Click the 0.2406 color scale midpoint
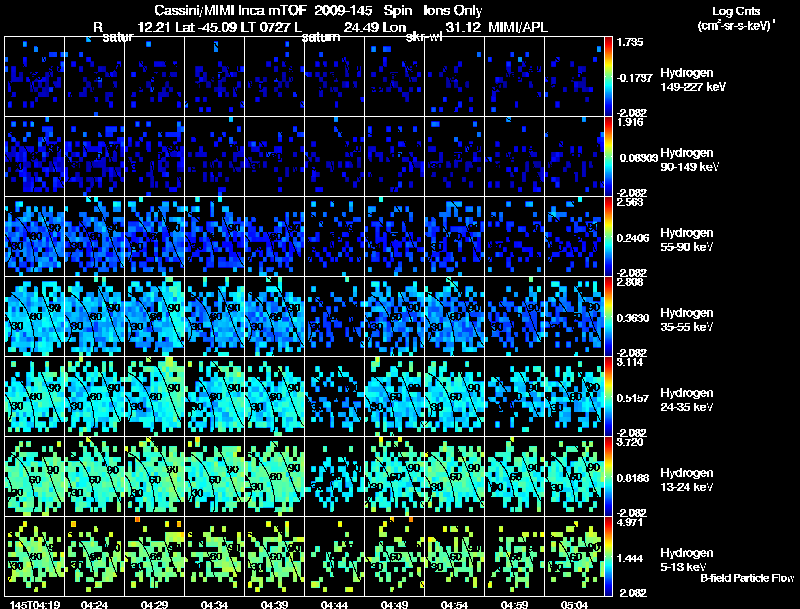 (x=633, y=238)
